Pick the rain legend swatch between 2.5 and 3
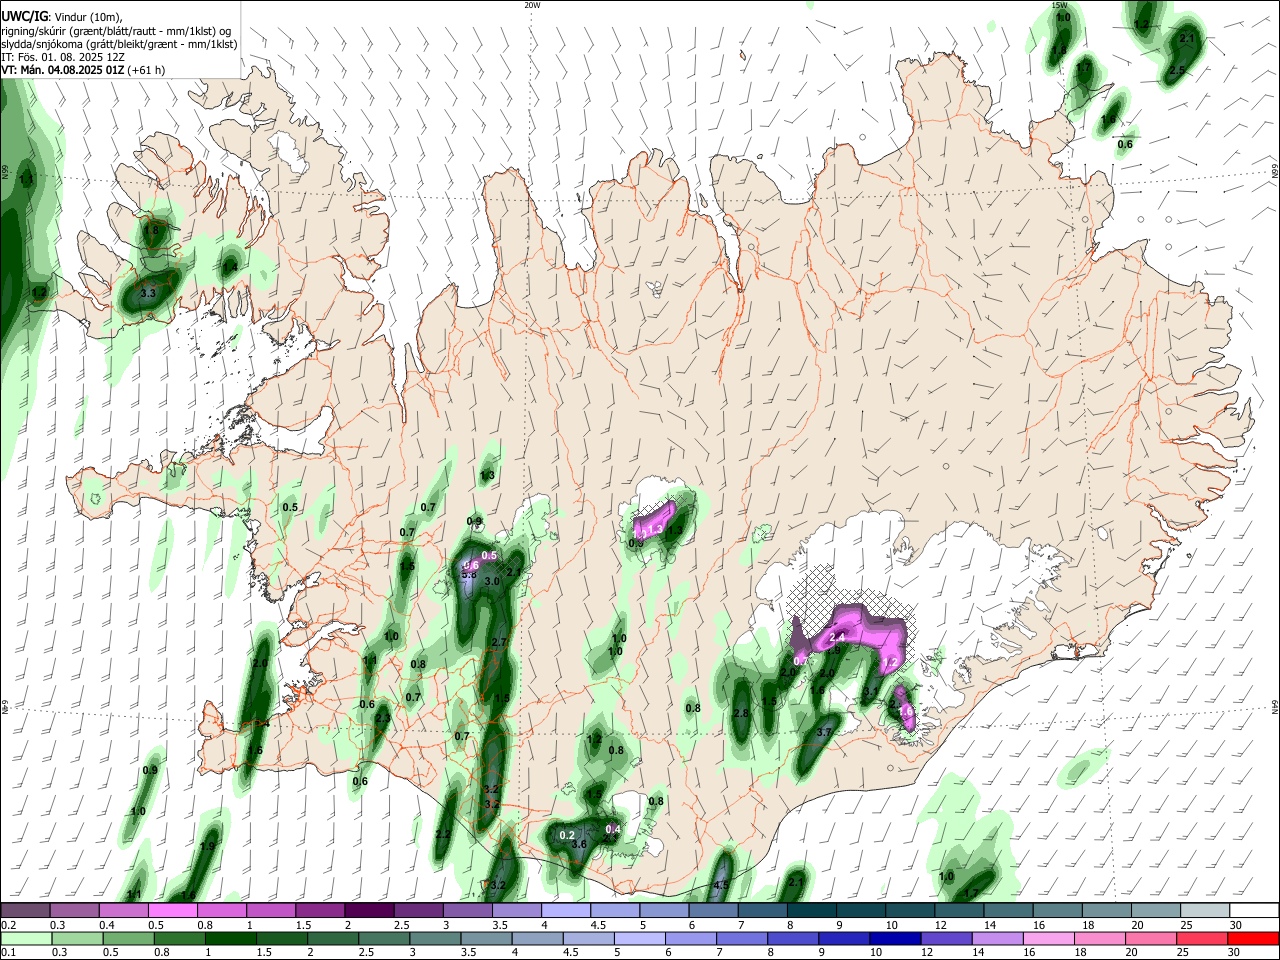The width and height of the screenshot is (1280, 960). [x=384, y=939]
